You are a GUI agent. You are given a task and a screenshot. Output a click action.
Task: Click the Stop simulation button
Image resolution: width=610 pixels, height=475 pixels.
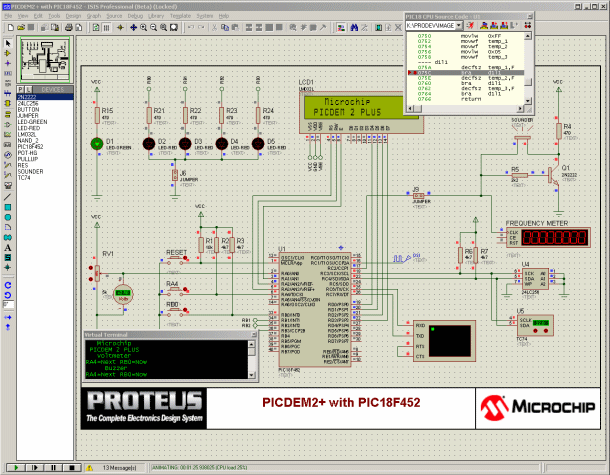[72, 468]
